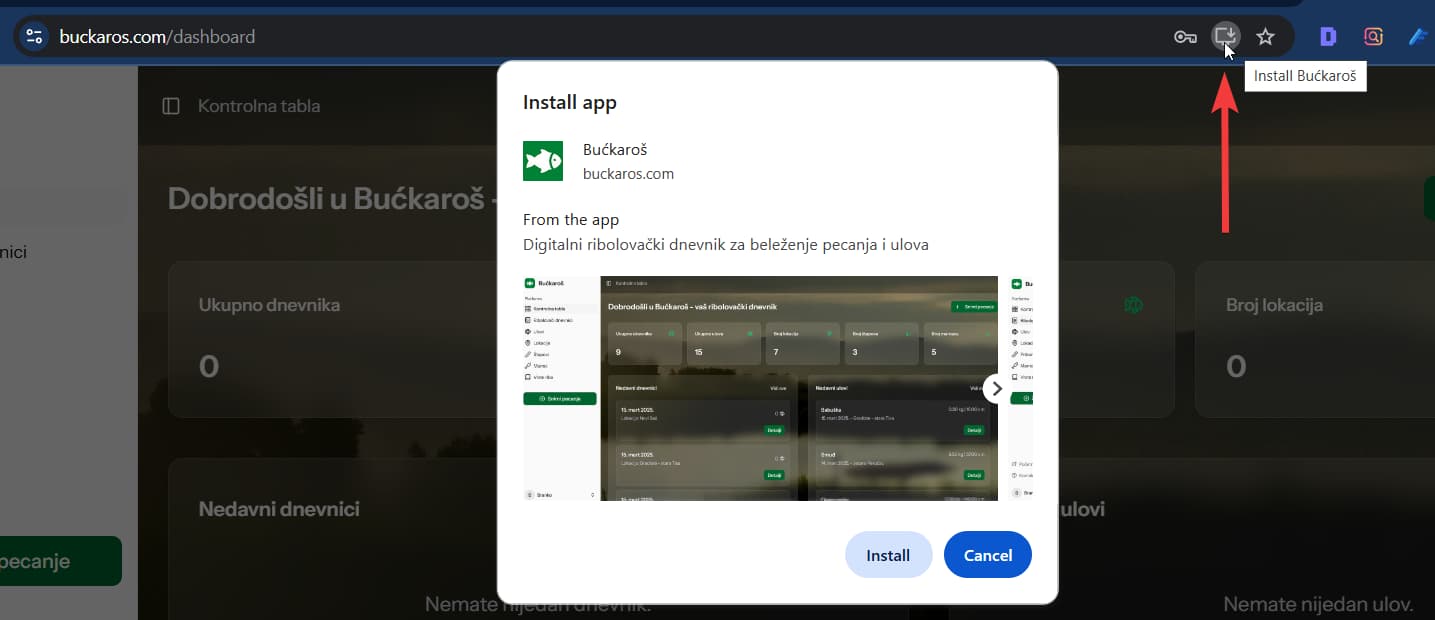Open the saved passwords key icon

tap(1185, 37)
